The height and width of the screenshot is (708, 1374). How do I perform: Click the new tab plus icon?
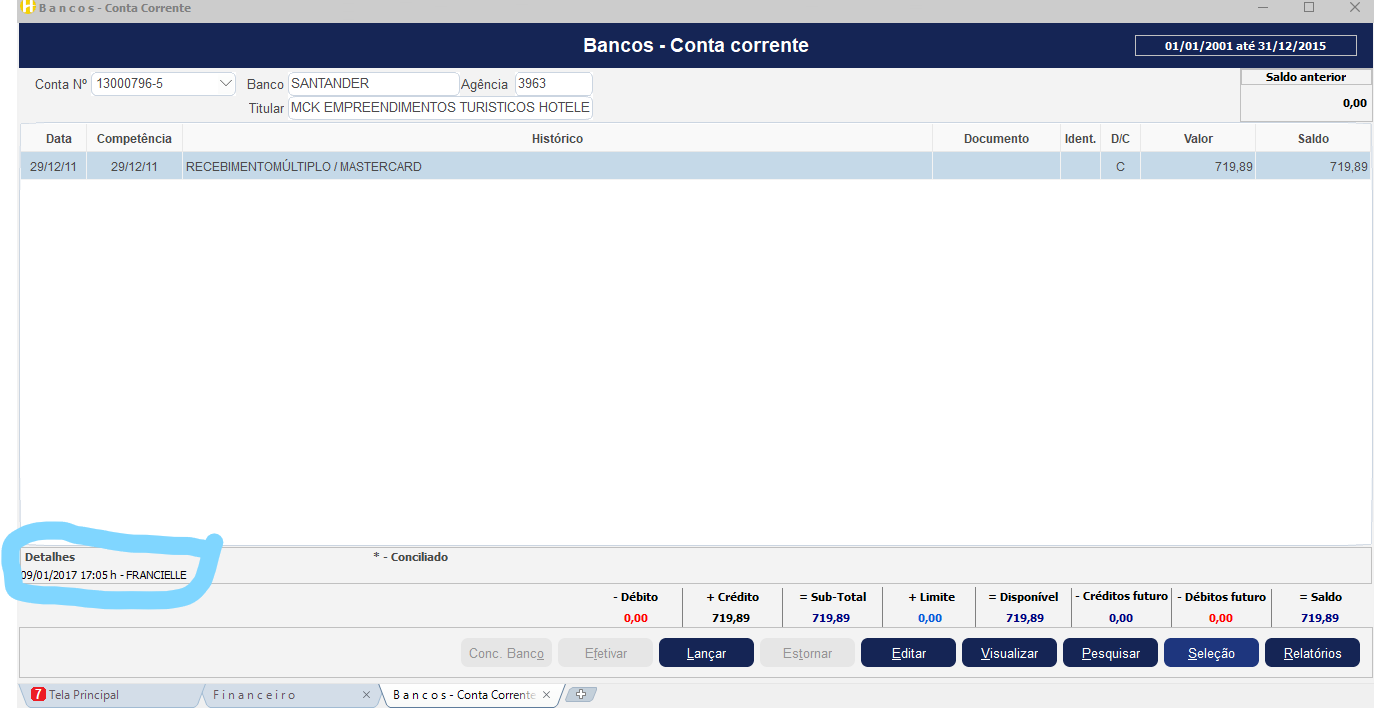point(582,694)
